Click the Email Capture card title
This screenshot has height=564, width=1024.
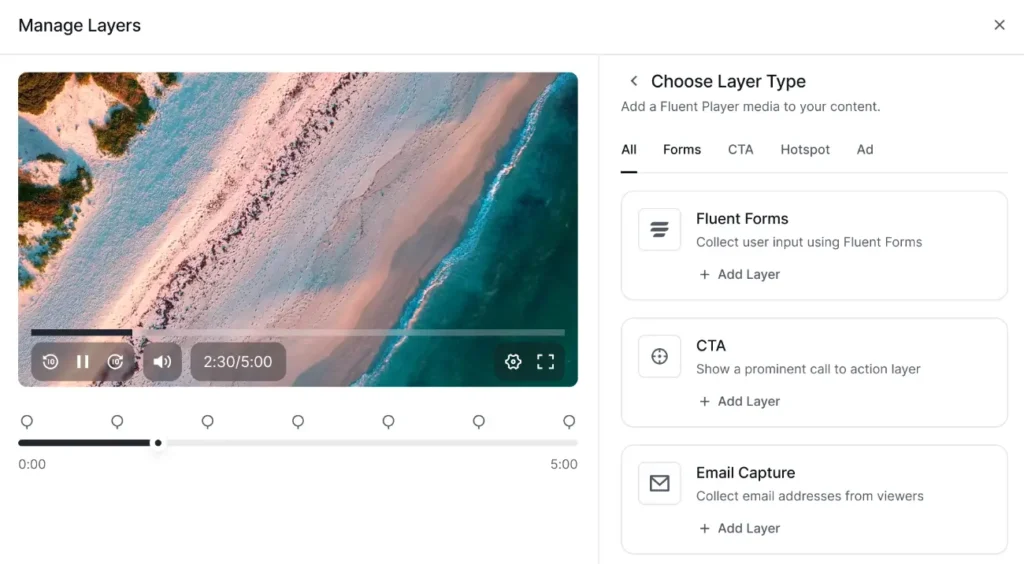coord(745,473)
